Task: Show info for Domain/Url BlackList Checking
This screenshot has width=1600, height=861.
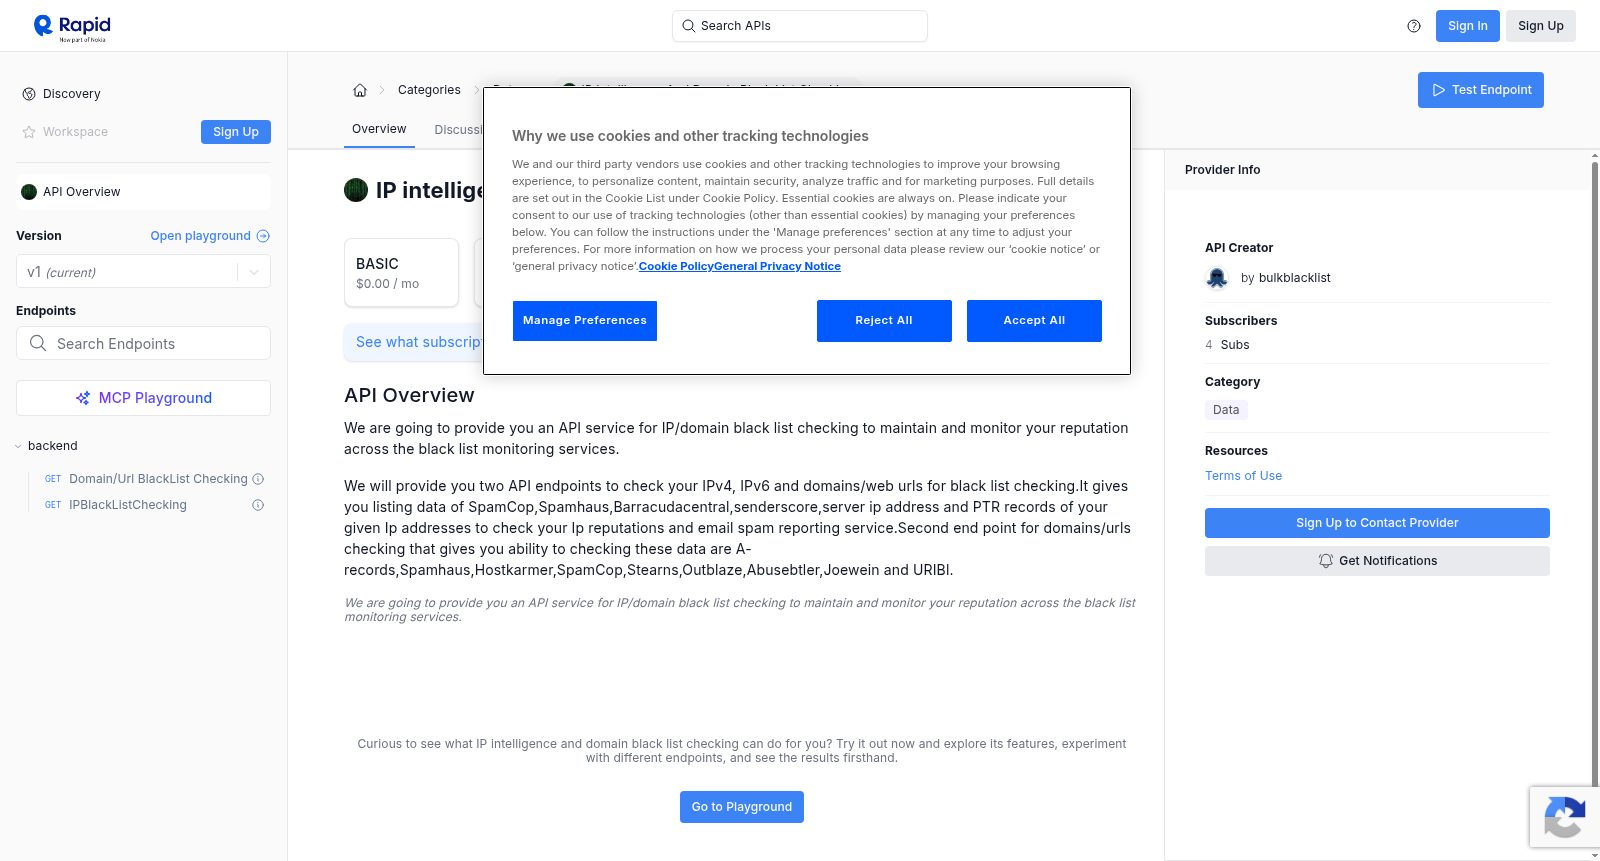Action: [x=258, y=479]
